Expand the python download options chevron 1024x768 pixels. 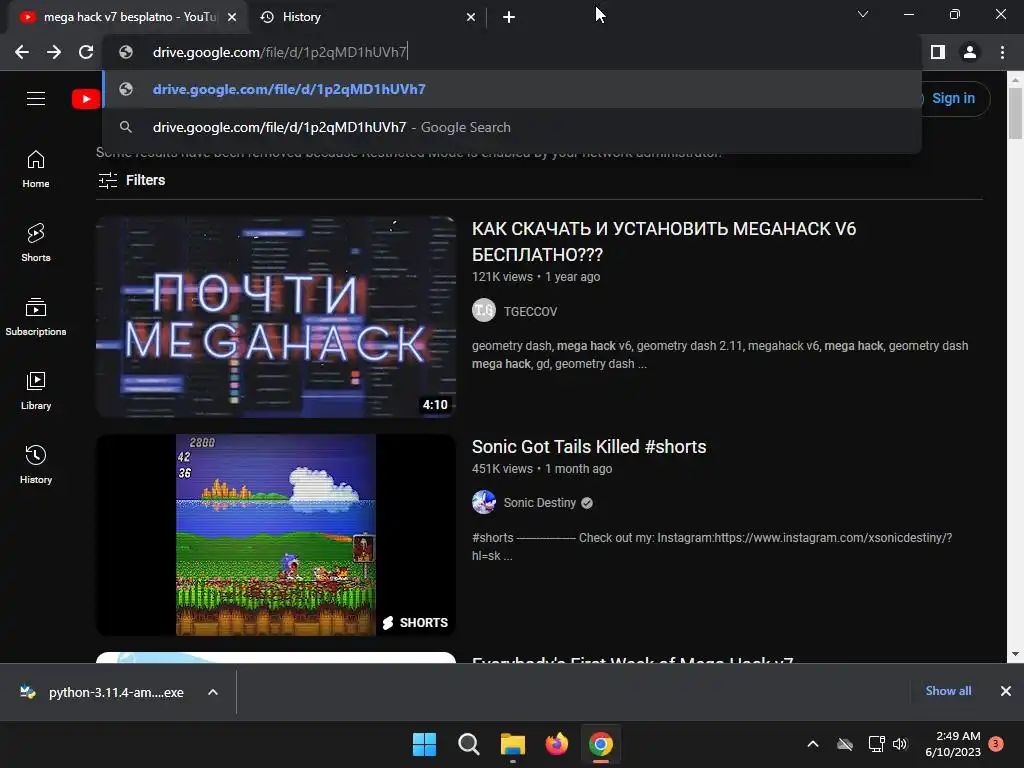213,692
